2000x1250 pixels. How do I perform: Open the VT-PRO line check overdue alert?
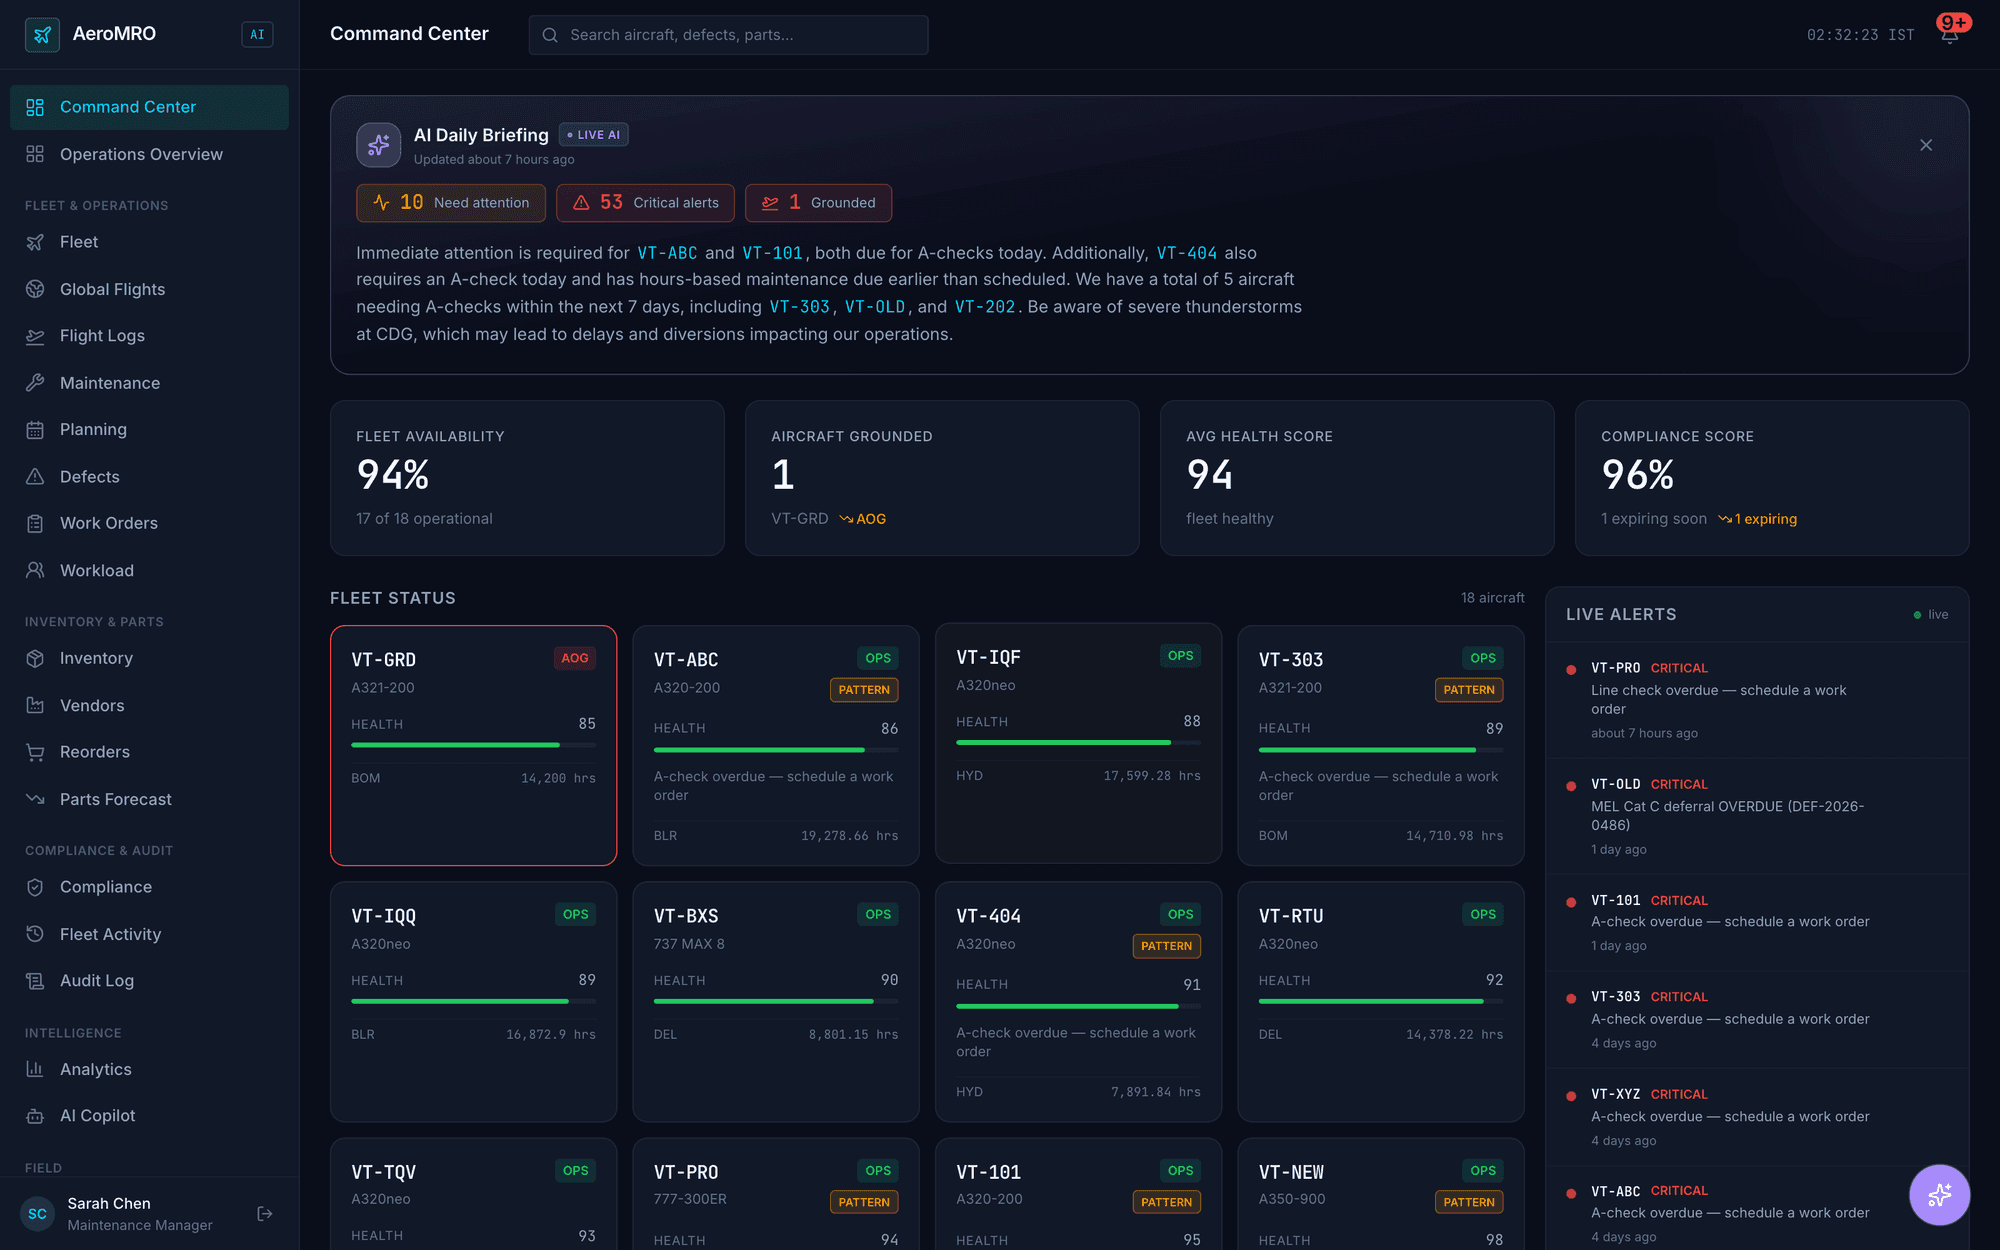1757,700
